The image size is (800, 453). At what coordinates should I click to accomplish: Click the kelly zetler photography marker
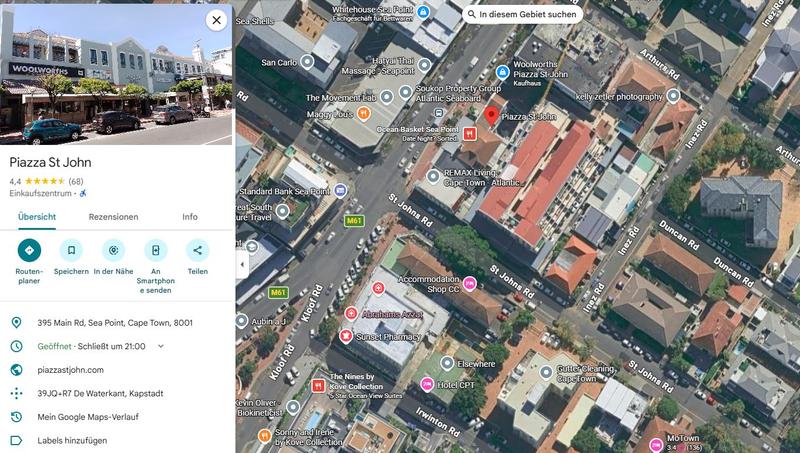coord(673,96)
